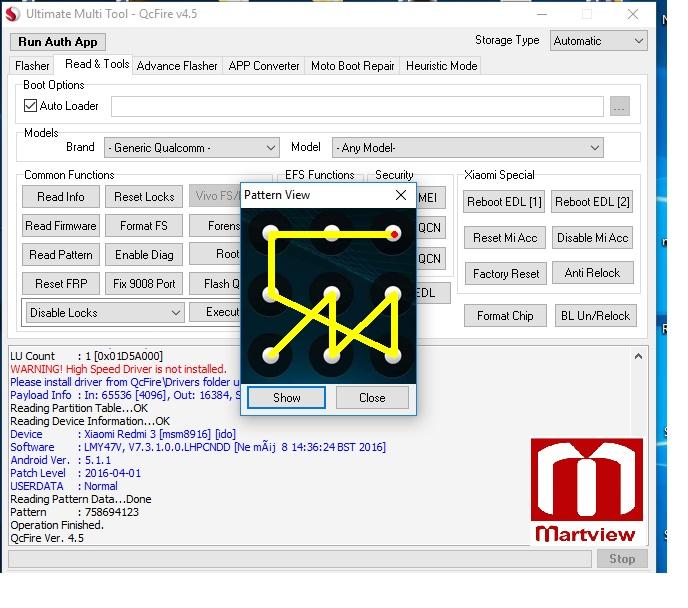This screenshot has width=688, height=608.
Task: Click the progress bar at the bottom
Action: coord(300,559)
